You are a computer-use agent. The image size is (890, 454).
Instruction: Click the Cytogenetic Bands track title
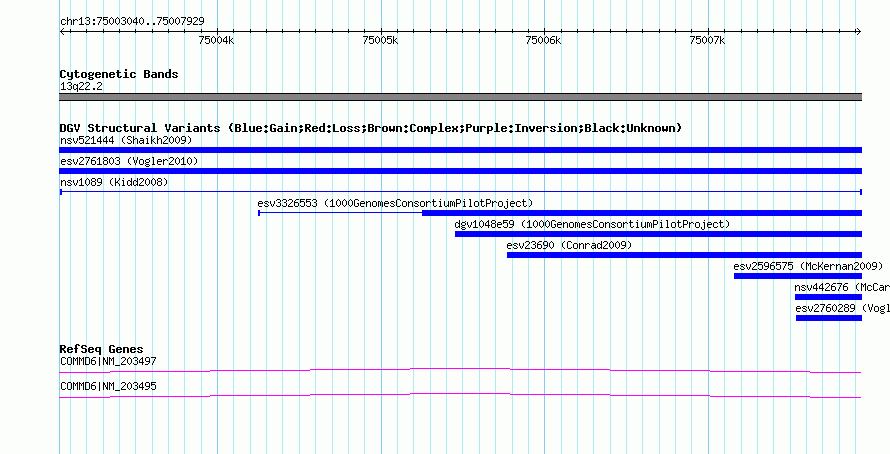point(119,74)
